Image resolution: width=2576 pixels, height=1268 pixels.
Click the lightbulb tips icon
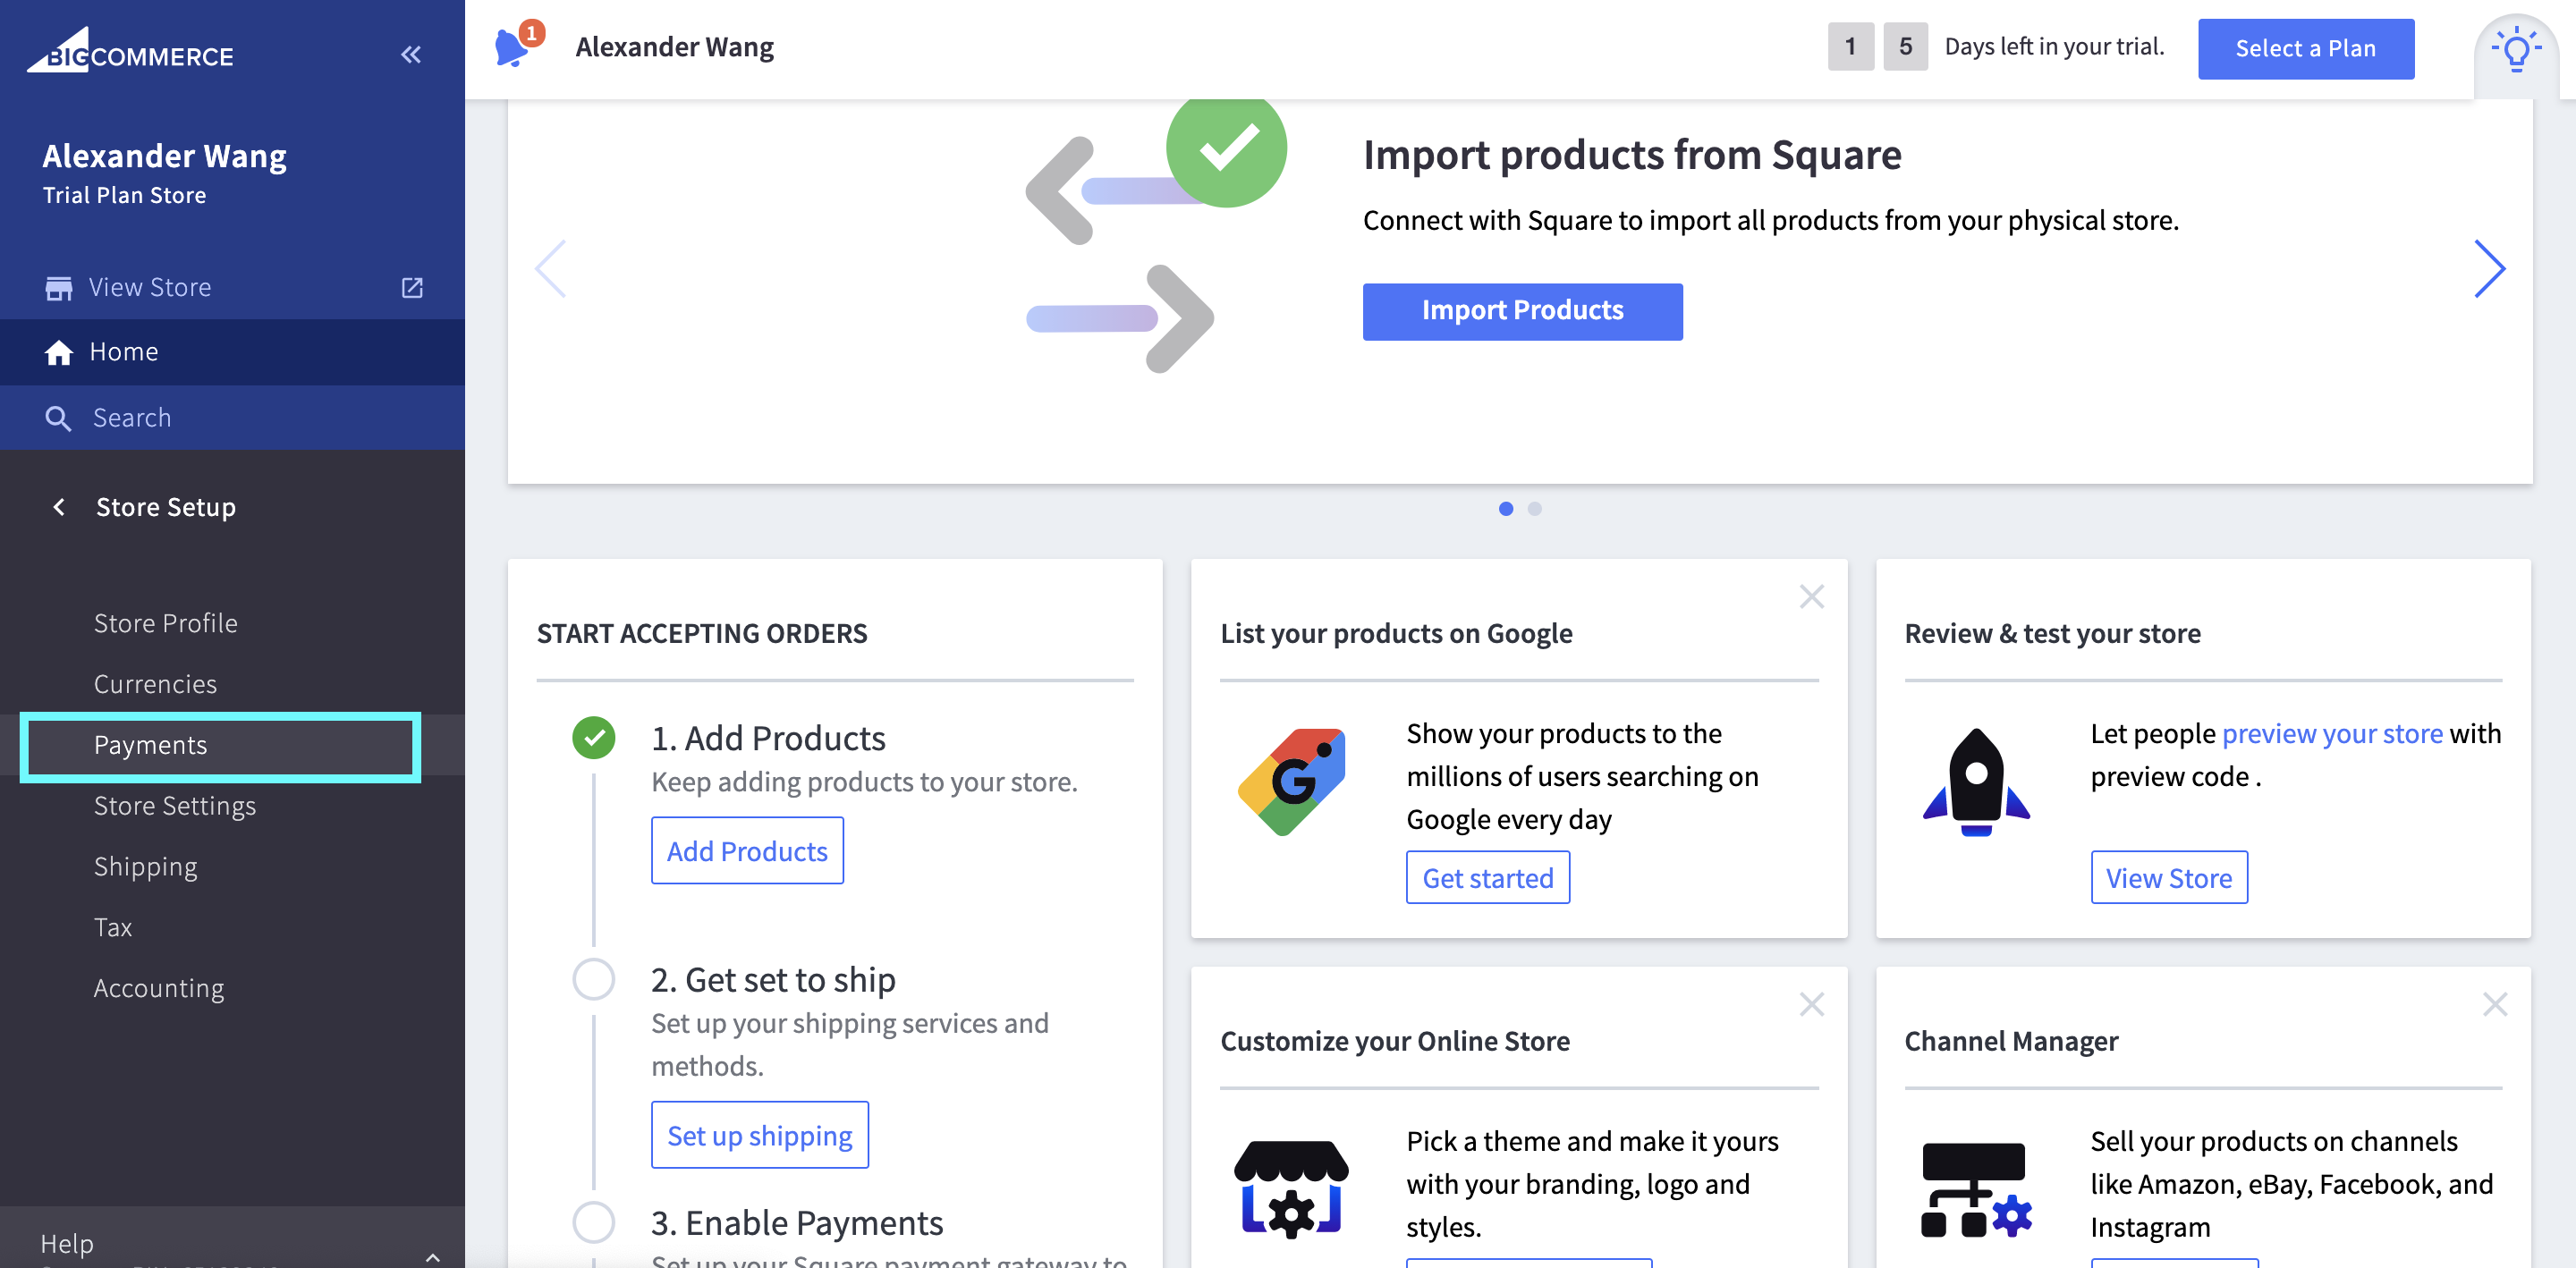pyautogui.click(x=2515, y=50)
